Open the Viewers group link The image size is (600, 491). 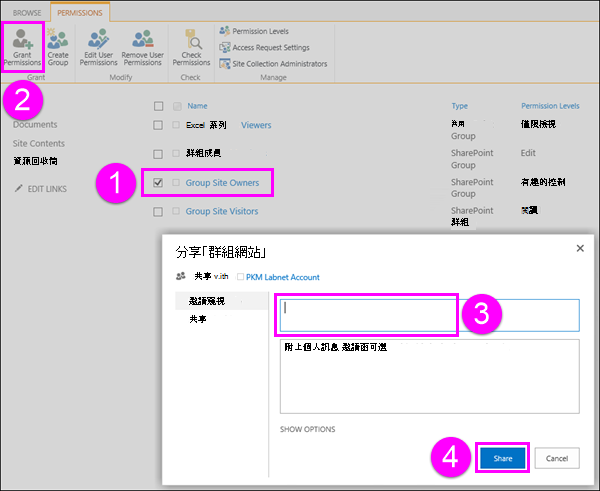pyautogui.click(x=256, y=125)
